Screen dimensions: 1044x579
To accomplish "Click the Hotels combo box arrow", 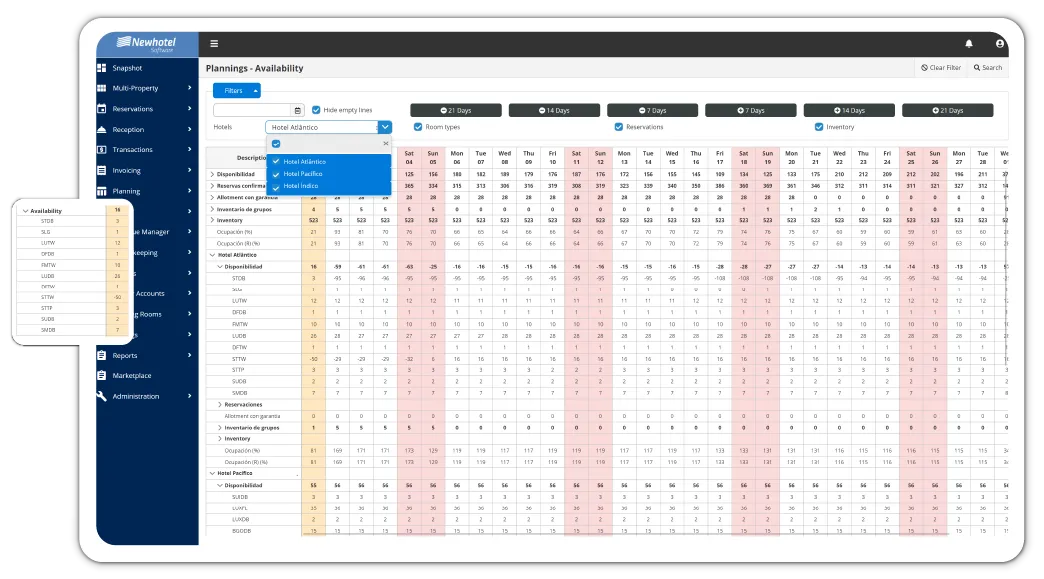I will point(385,127).
